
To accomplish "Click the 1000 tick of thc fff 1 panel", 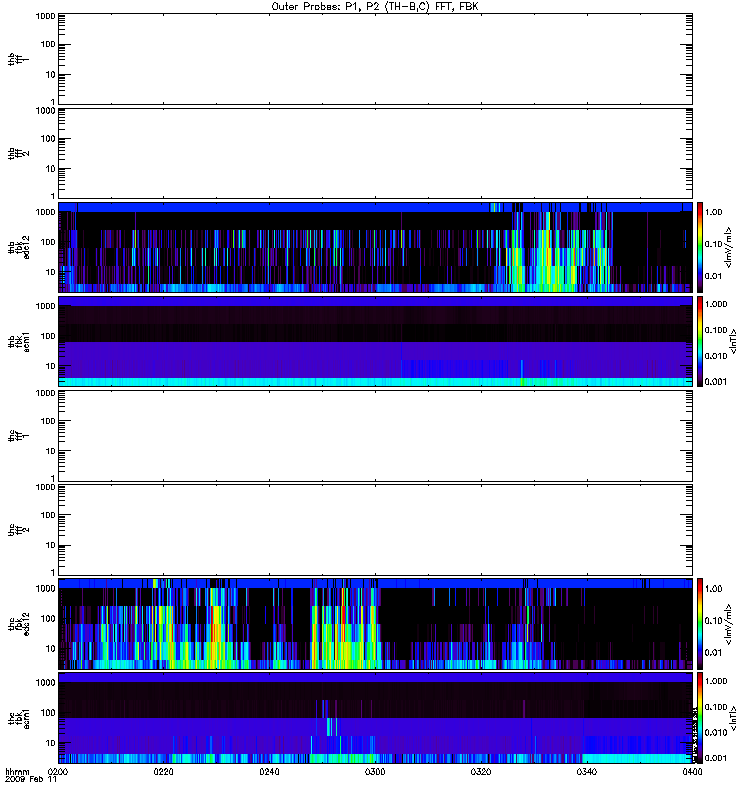I will (45, 393).
